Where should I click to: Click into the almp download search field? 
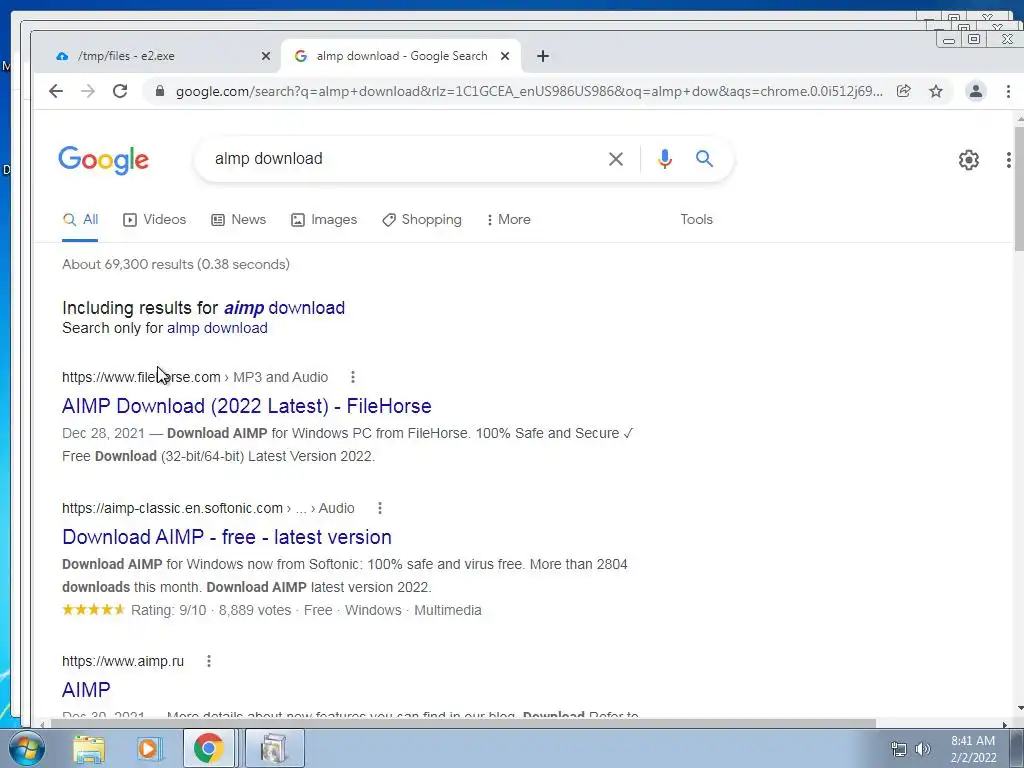click(405, 159)
